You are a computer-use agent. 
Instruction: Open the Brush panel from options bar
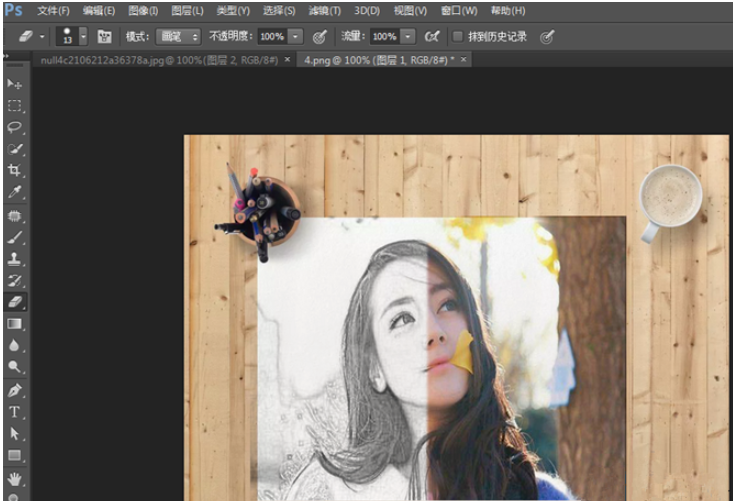104,36
